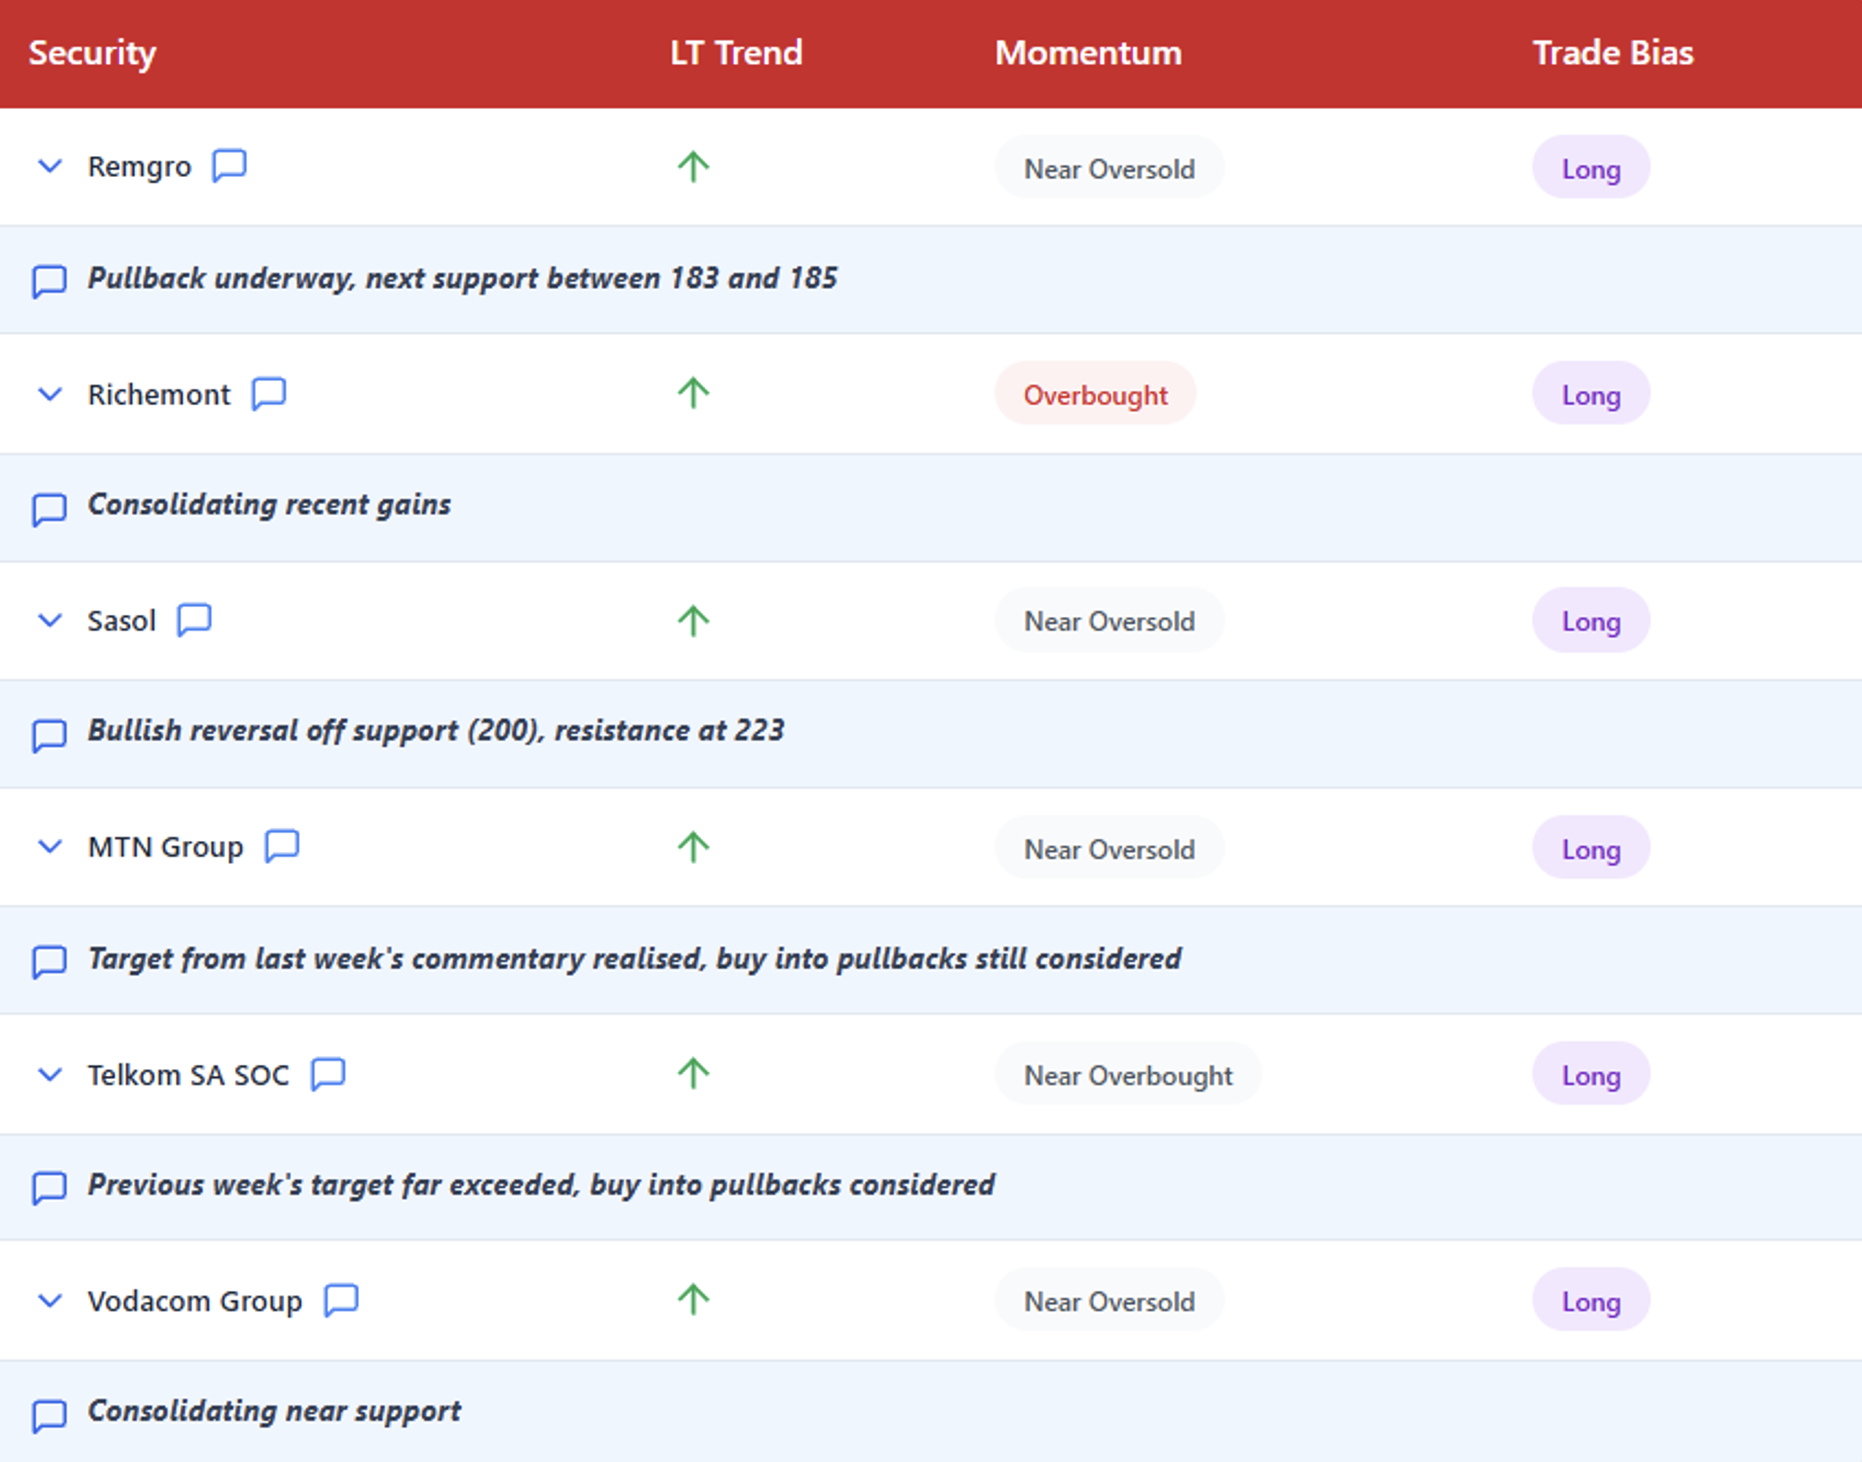Click 'Pullback underway, next support between 183 and 185'

click(x=462, y=278)
